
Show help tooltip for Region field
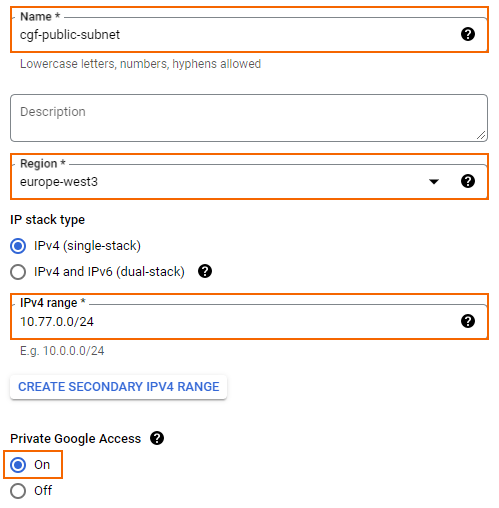[468, 181]
